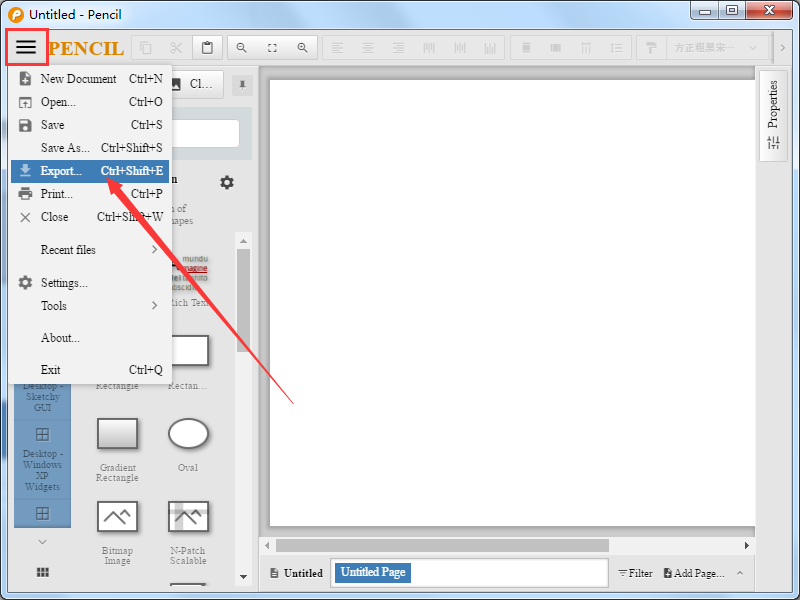
Task: Click the shapes list down scroll arrow
Action: click(243, 577)
